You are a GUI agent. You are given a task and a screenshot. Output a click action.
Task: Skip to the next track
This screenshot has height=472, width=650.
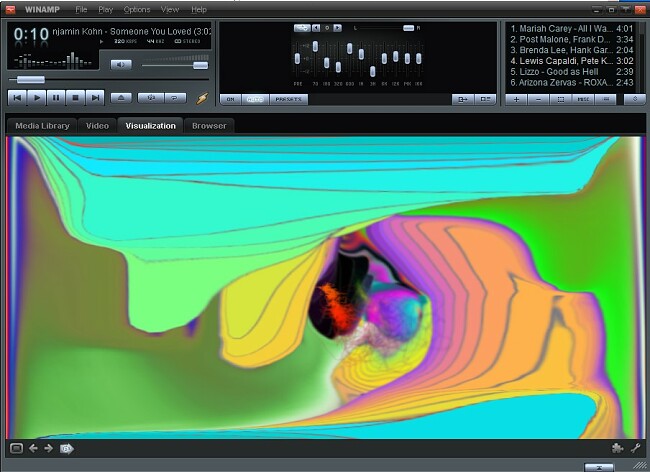(x=95, y=98)
